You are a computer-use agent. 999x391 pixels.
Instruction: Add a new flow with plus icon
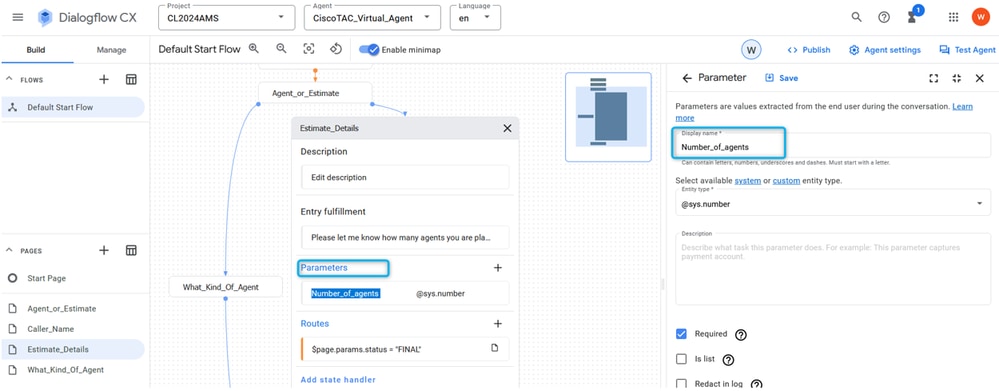[x=104, y=79]
